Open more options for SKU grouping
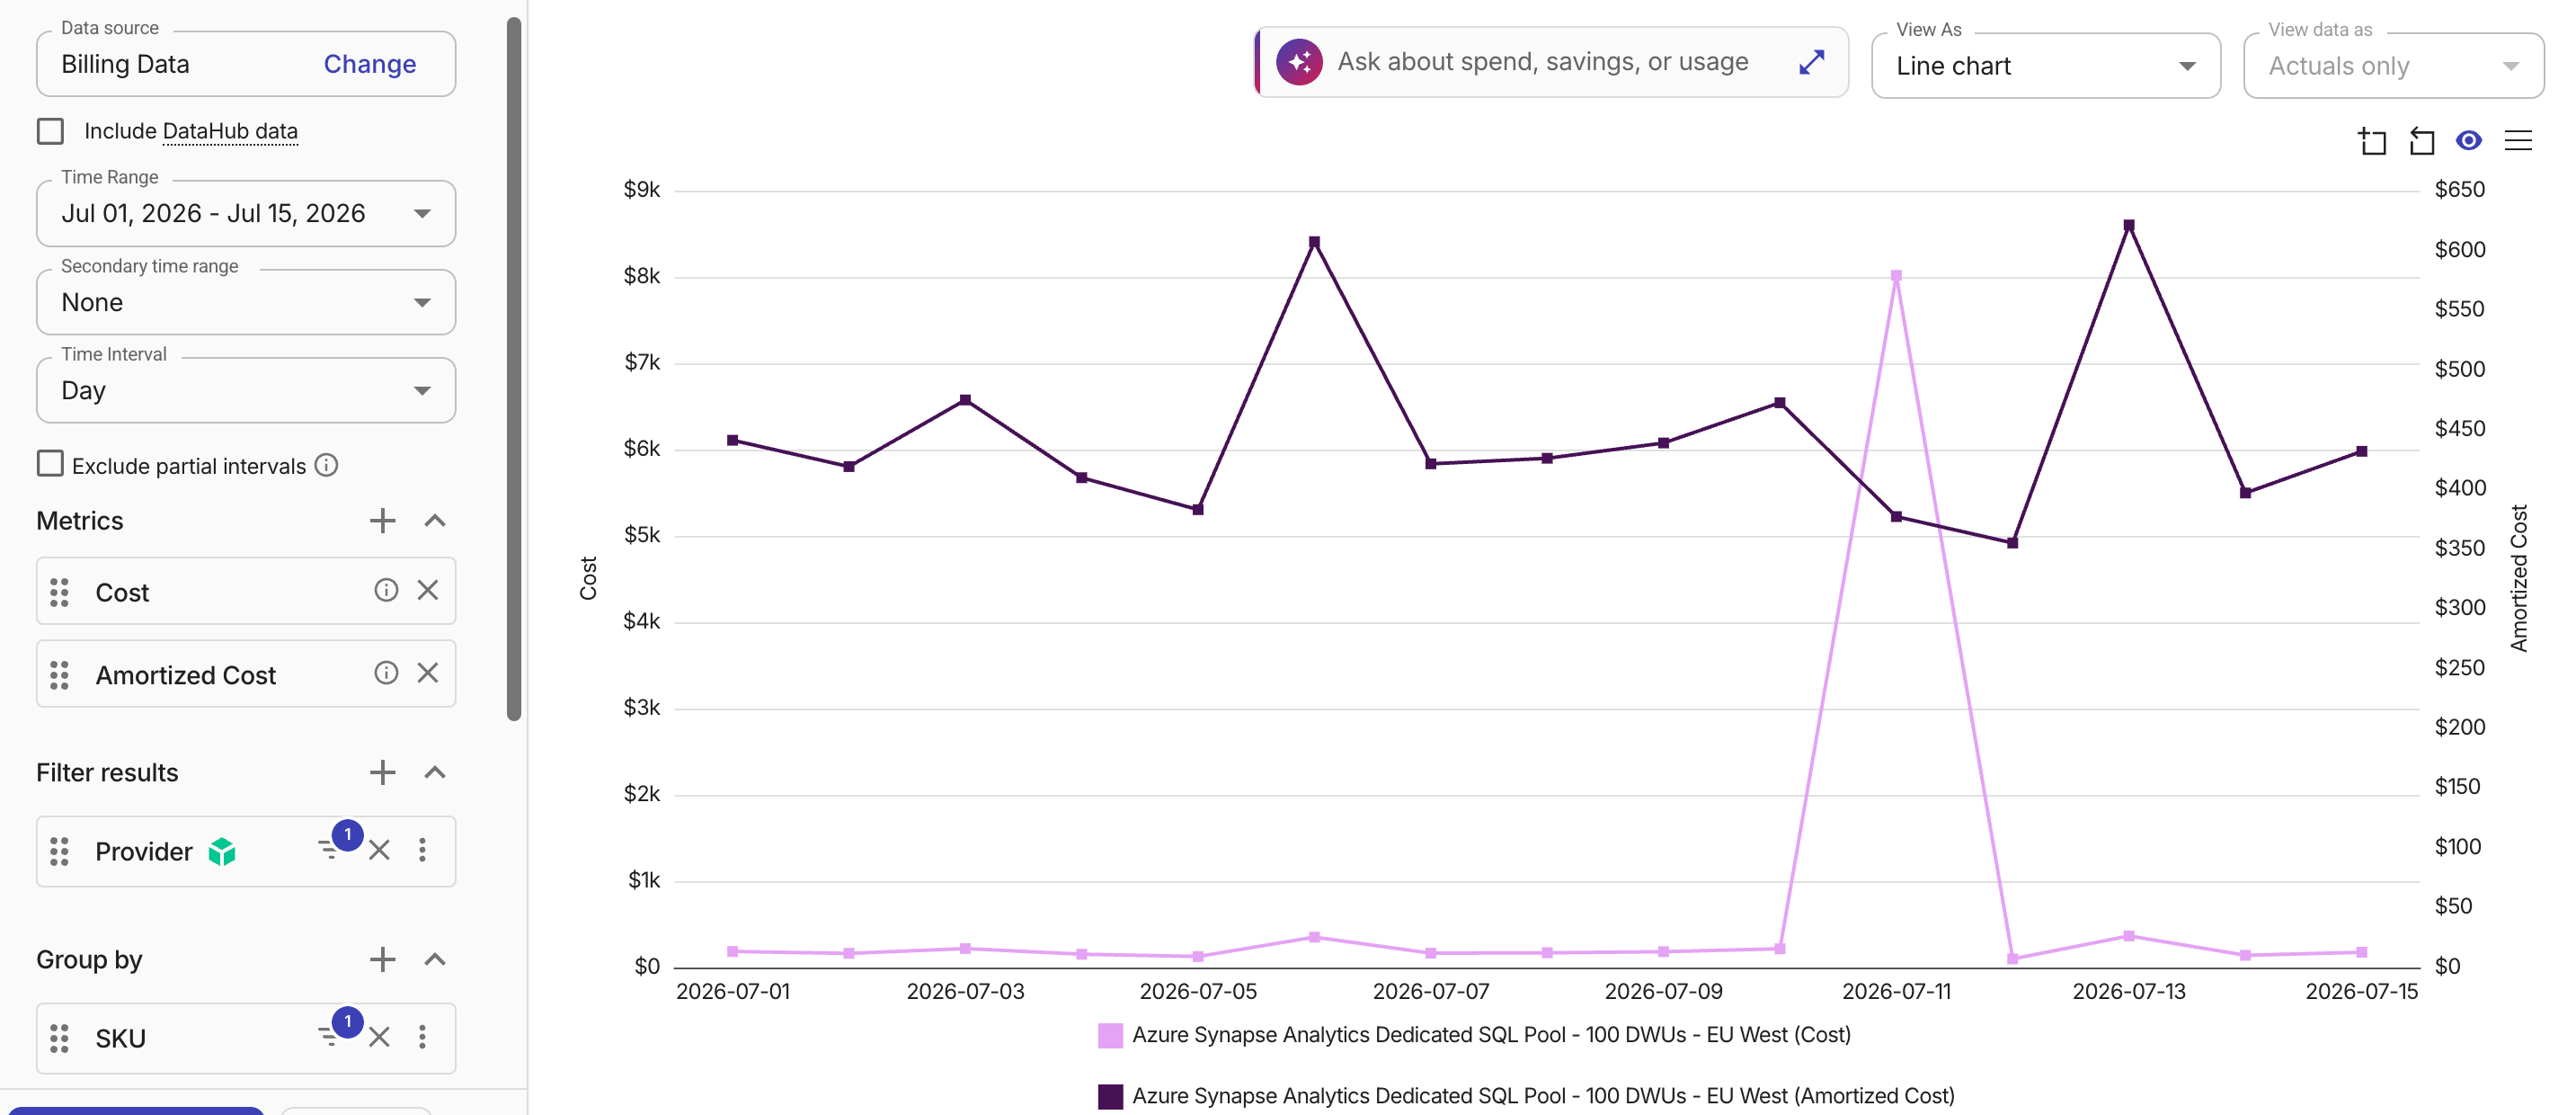This screenshot has height=1115, width=2576. pyautogui.click(x=422, y=1037)
